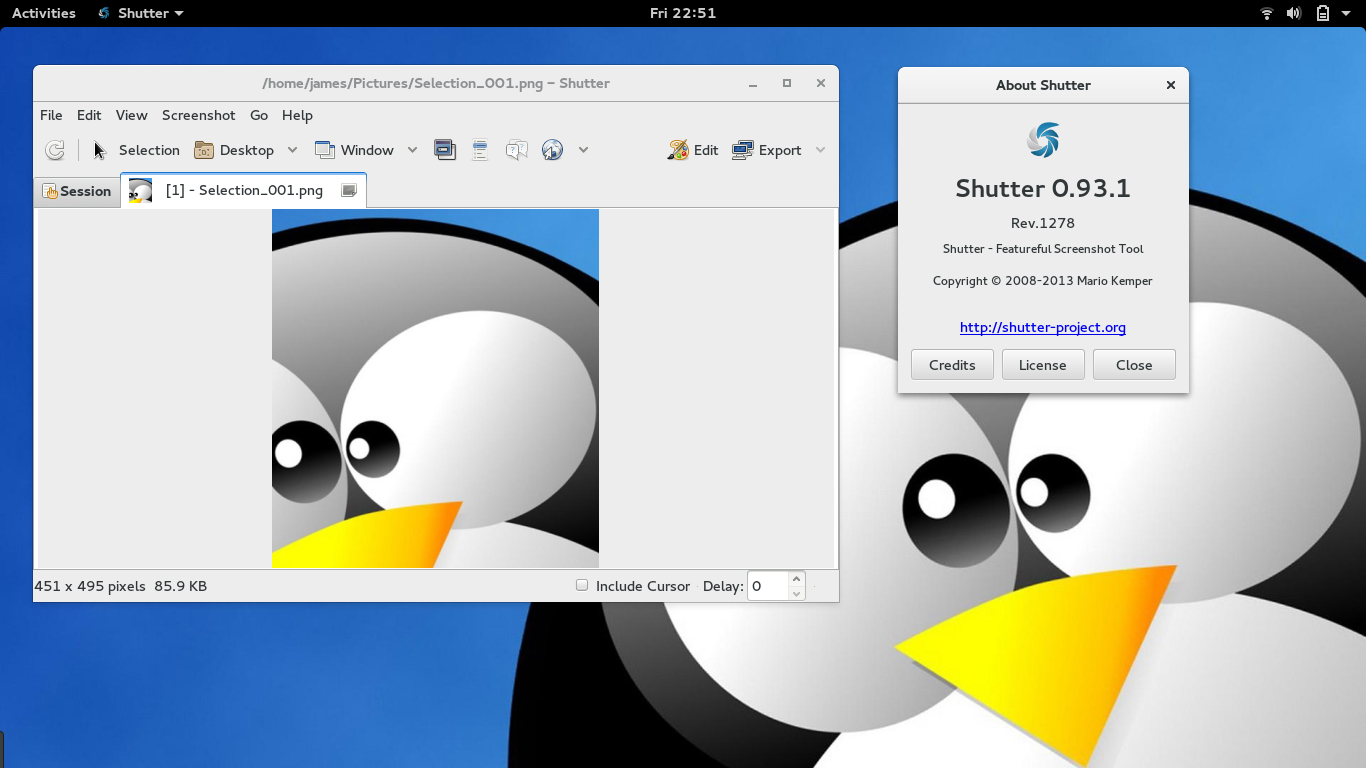Select the Selection_001.png tab
The image size is (1366, 768).
pos(244,190)
